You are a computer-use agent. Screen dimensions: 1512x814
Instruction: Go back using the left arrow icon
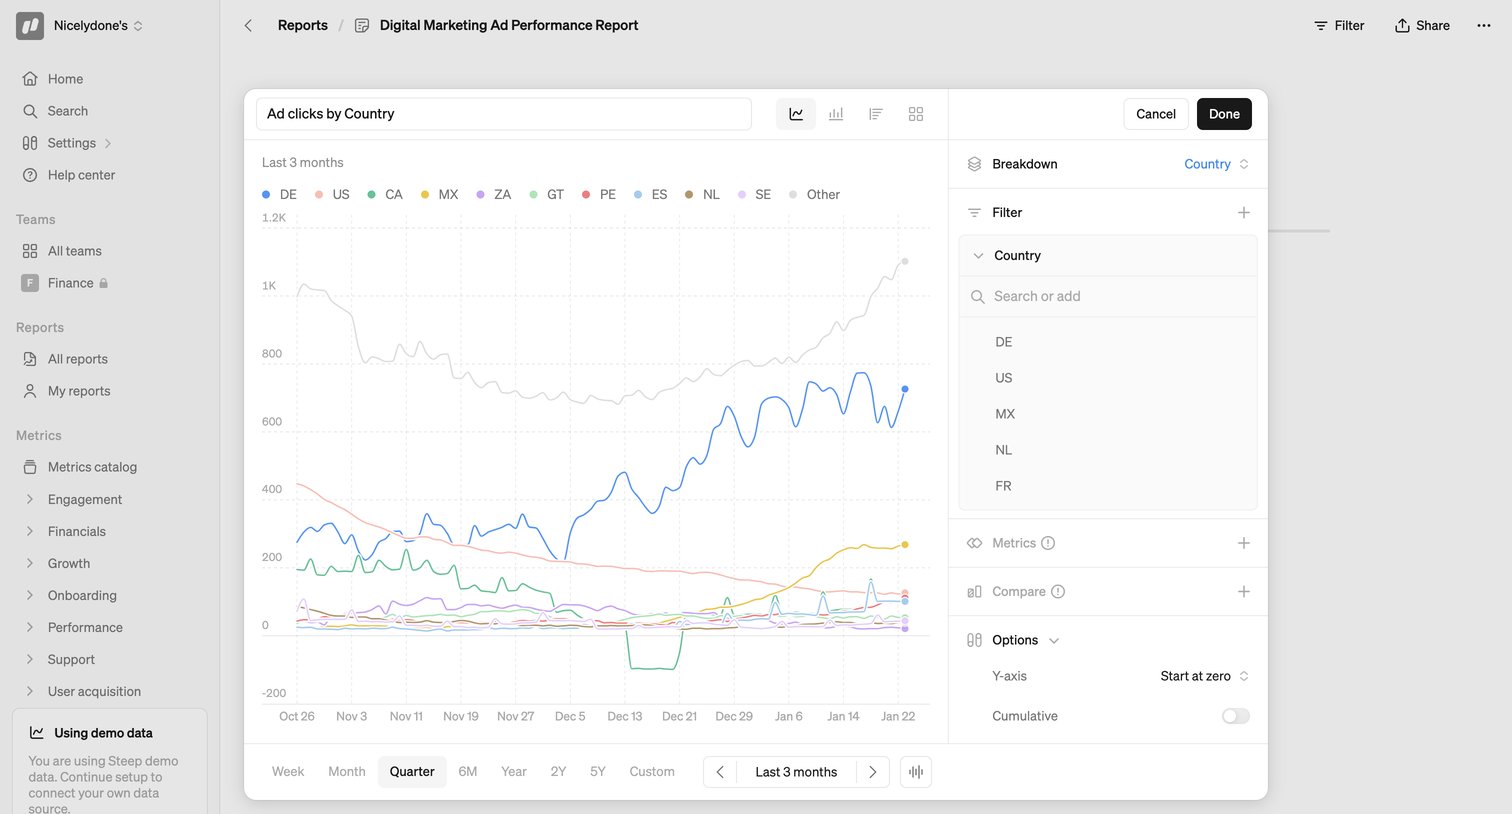(x=248, y=25)
